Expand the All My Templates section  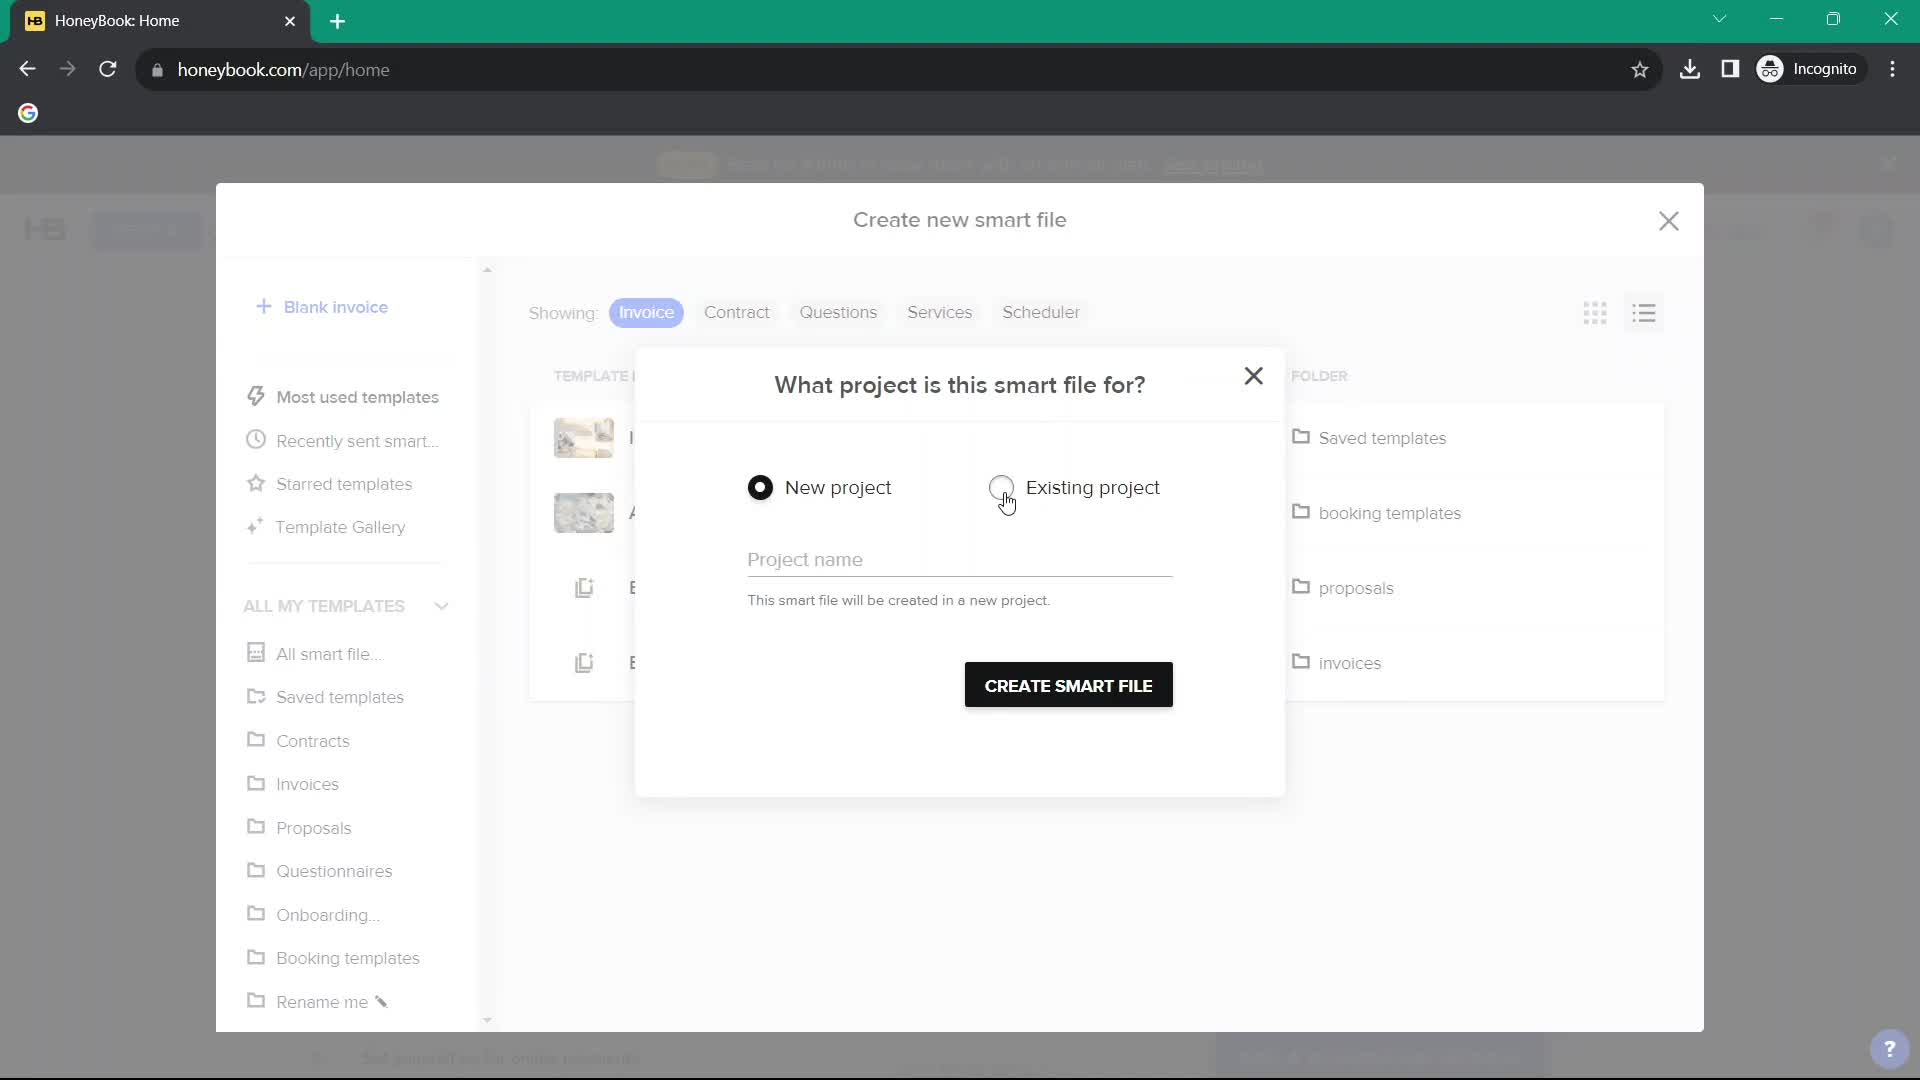click(x=442, y=605)
